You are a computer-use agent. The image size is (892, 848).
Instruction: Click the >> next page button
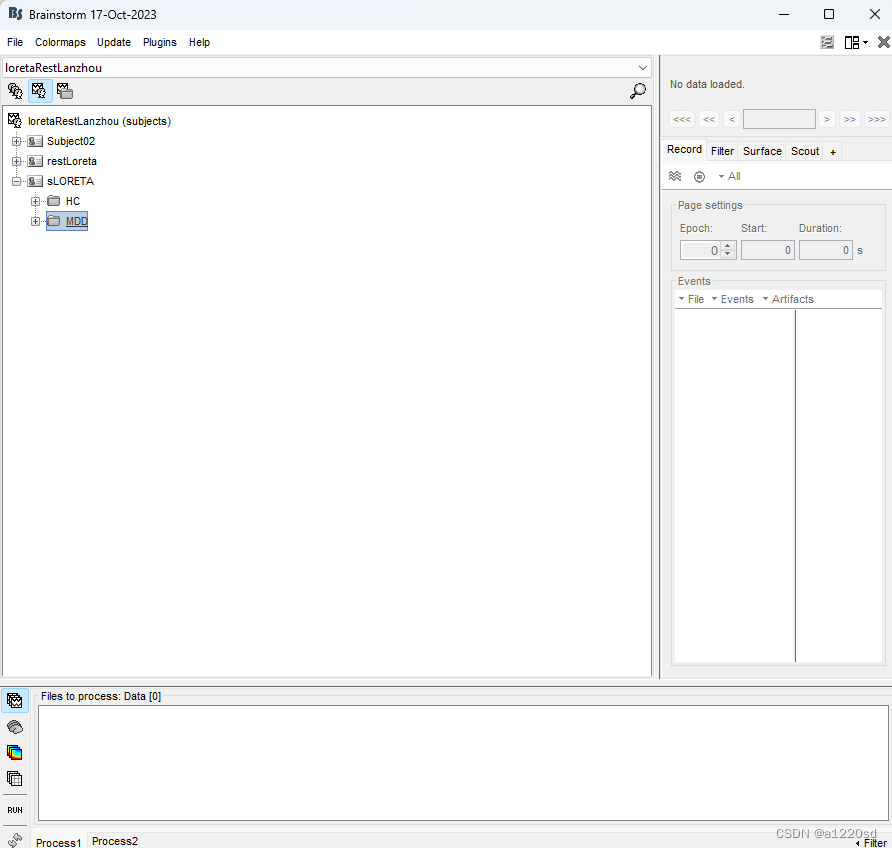(x=850, y=119)
